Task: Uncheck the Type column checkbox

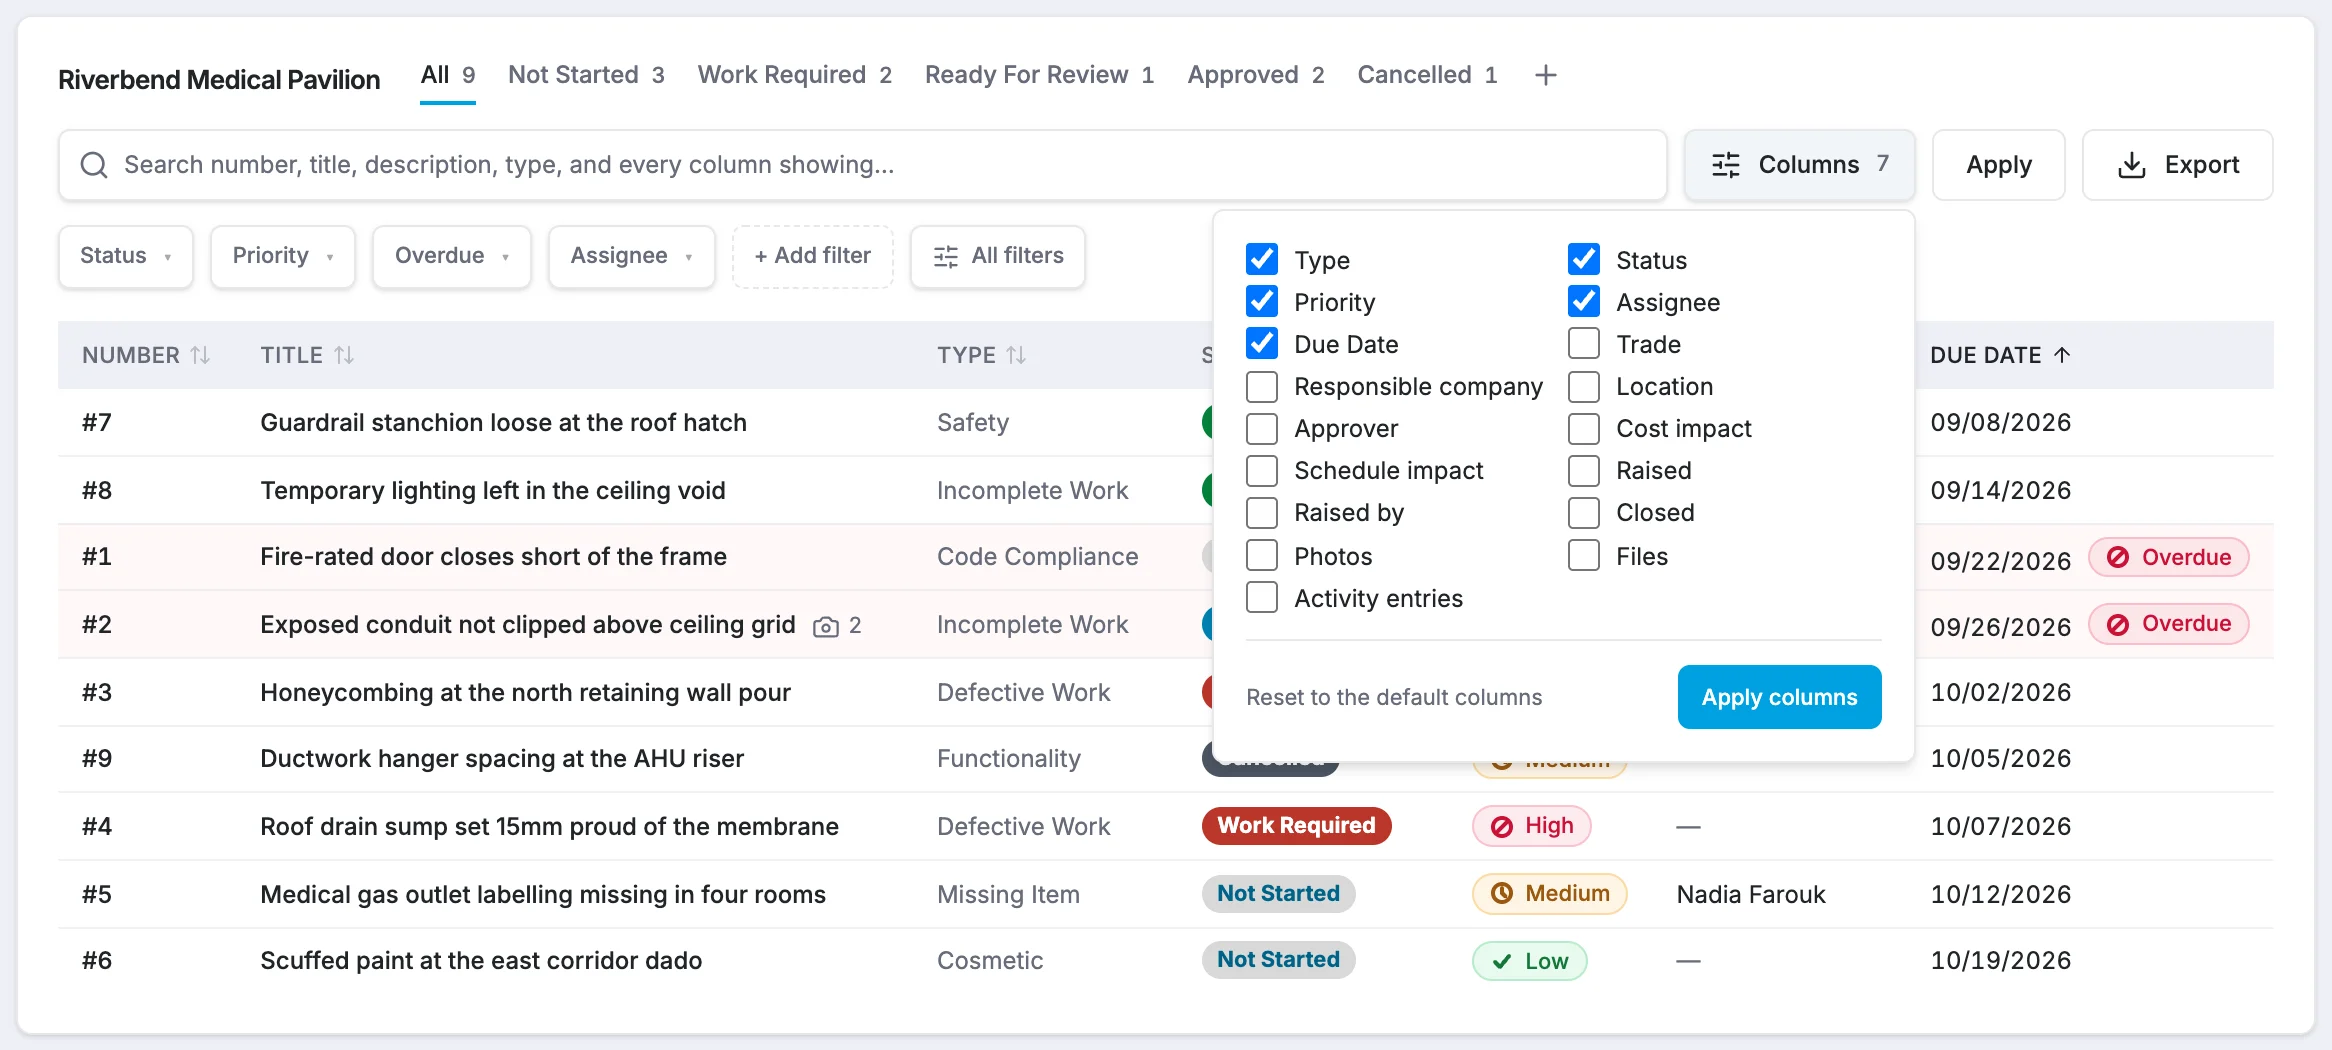Action: [1262, 259]
